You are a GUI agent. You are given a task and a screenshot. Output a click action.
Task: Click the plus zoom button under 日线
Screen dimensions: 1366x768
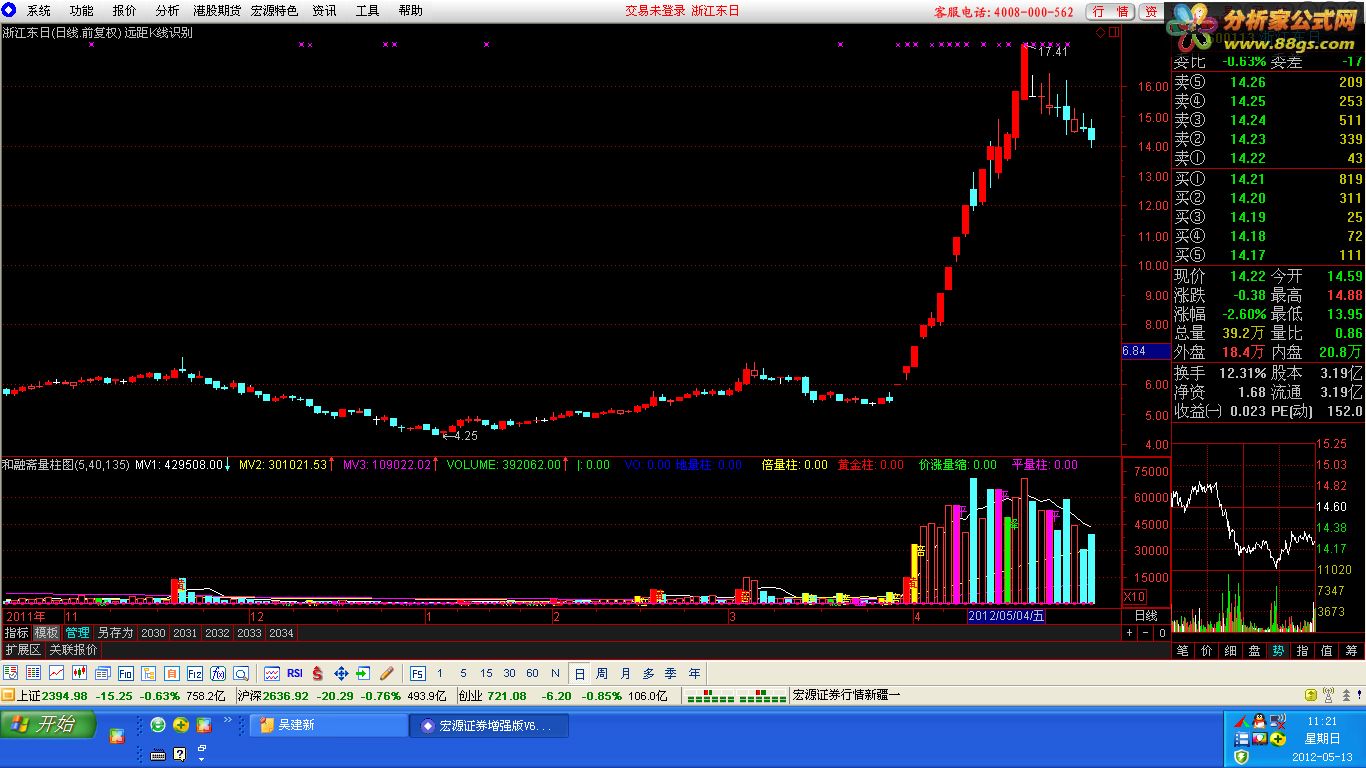coord(1130,633)
